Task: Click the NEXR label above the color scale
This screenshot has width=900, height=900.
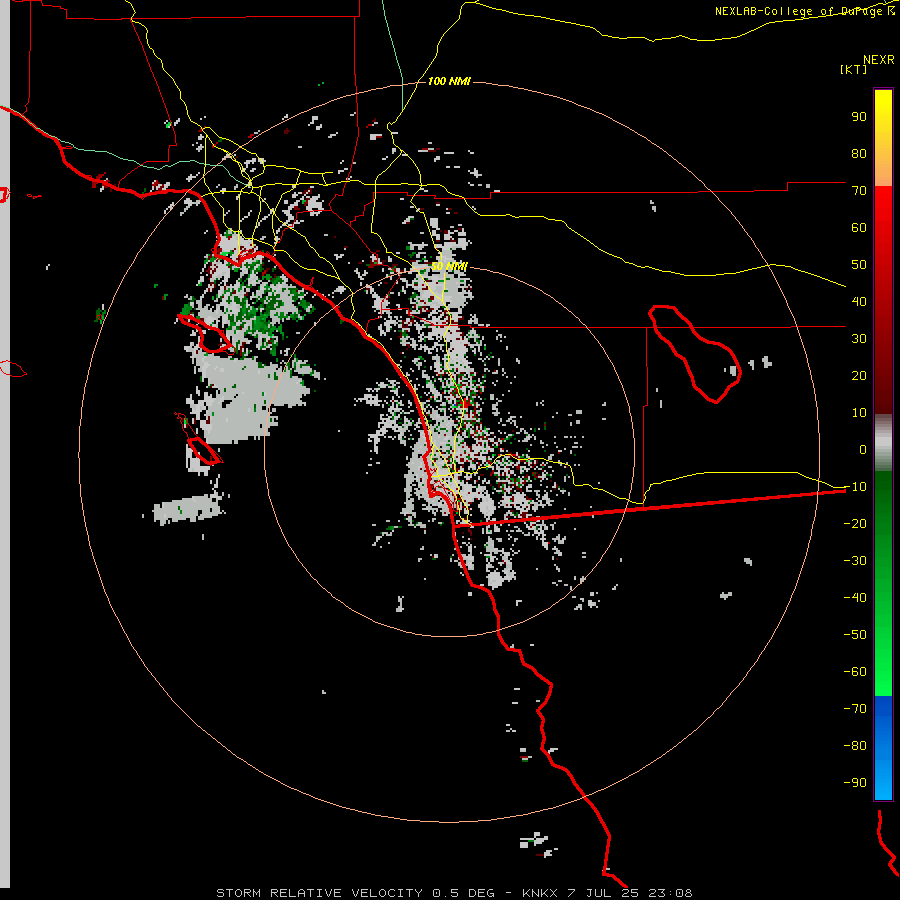Action: (879, 60)
